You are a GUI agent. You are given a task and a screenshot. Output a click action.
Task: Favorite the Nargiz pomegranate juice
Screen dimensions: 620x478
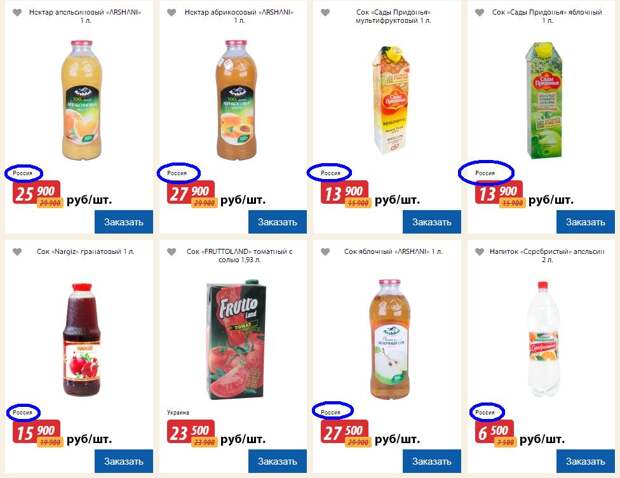(x=17, y=252)
